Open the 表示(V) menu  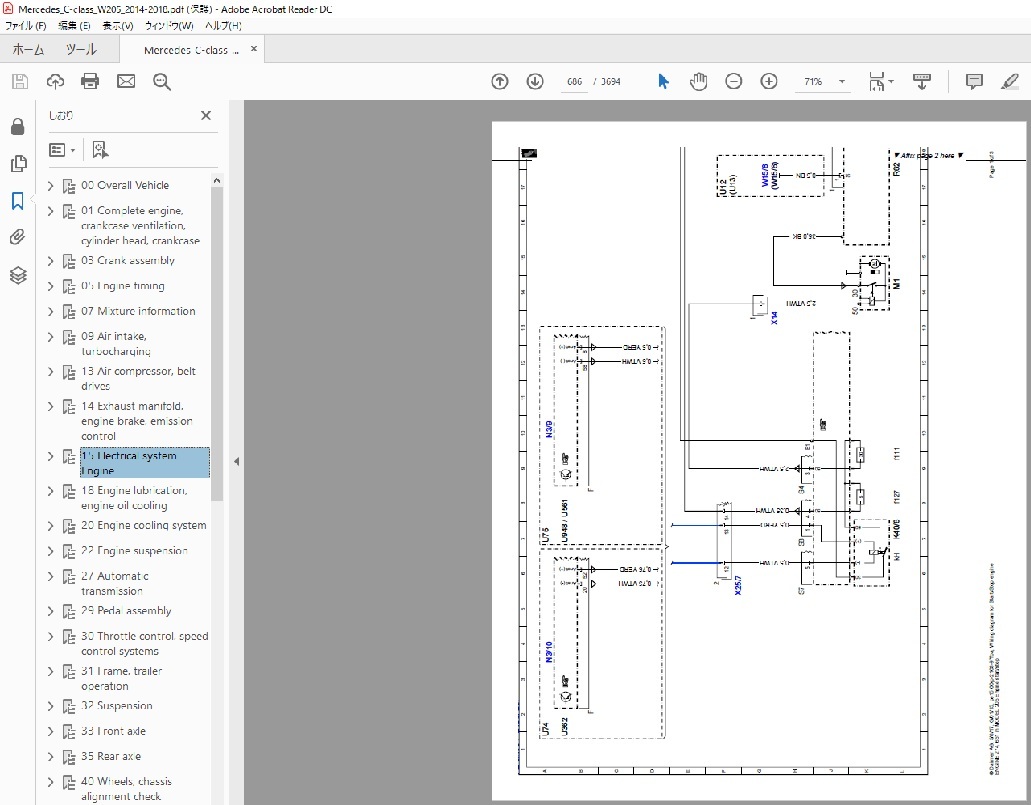[x=118, y=26]
